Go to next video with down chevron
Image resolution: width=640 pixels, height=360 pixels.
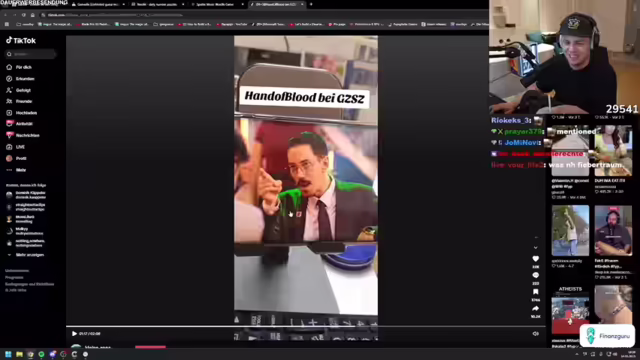tap(536, 248)
